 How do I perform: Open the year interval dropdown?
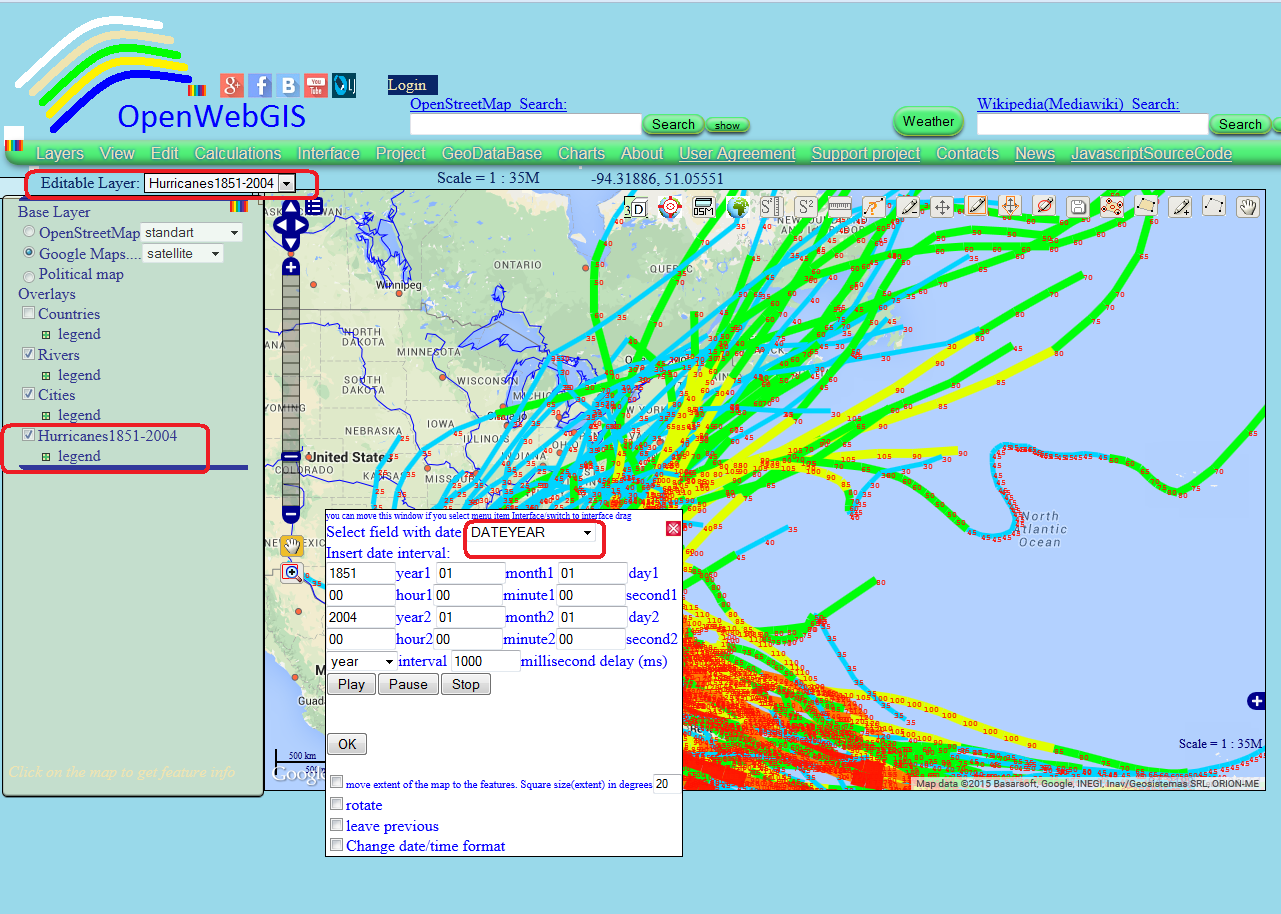[362, 661]
